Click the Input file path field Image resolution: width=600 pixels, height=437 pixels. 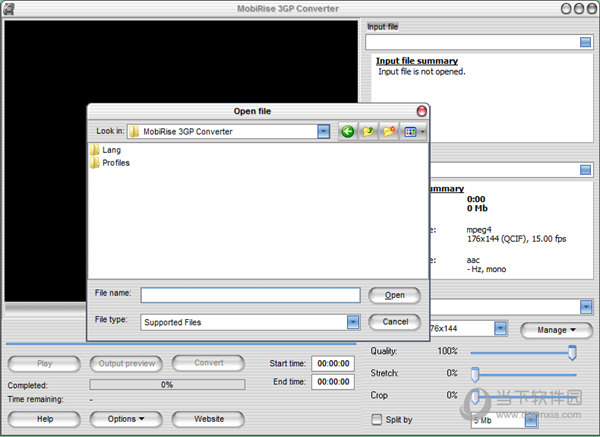(472, 42)
